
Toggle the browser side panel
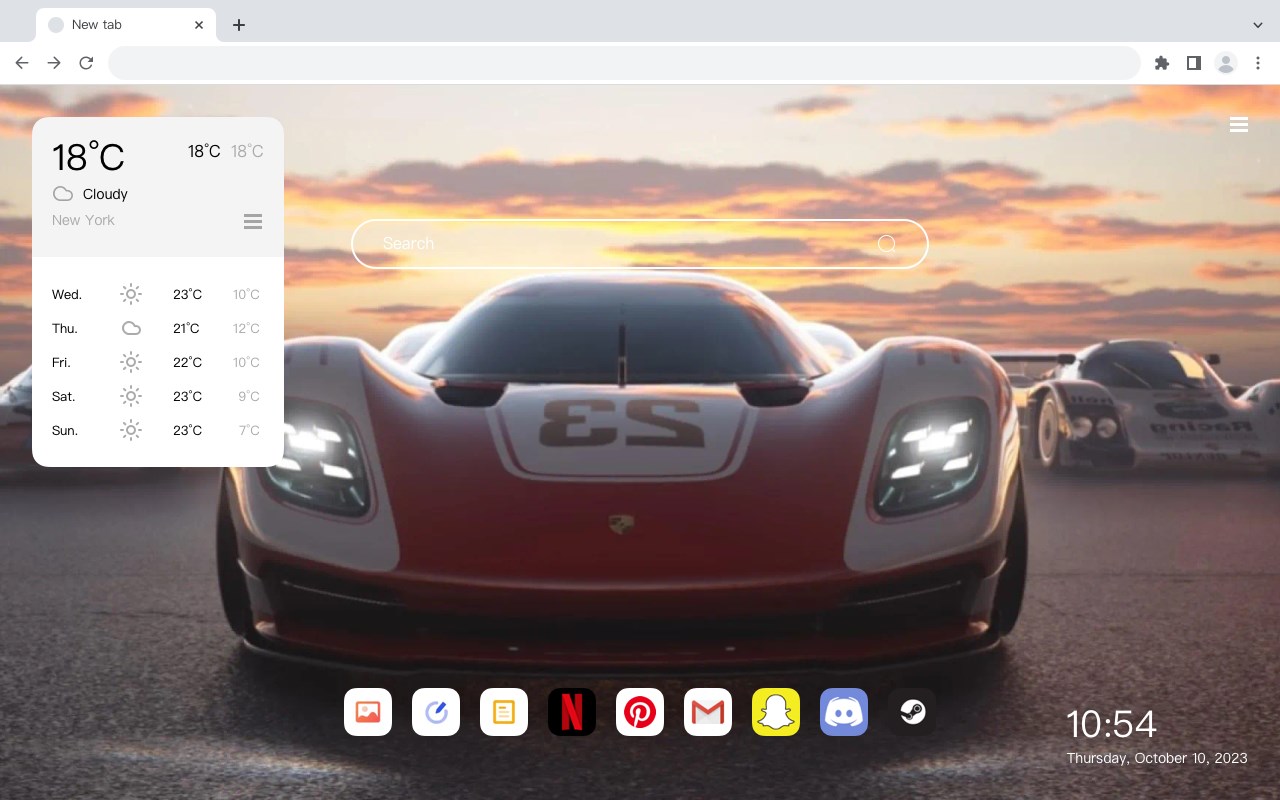tap(1194, 63)
